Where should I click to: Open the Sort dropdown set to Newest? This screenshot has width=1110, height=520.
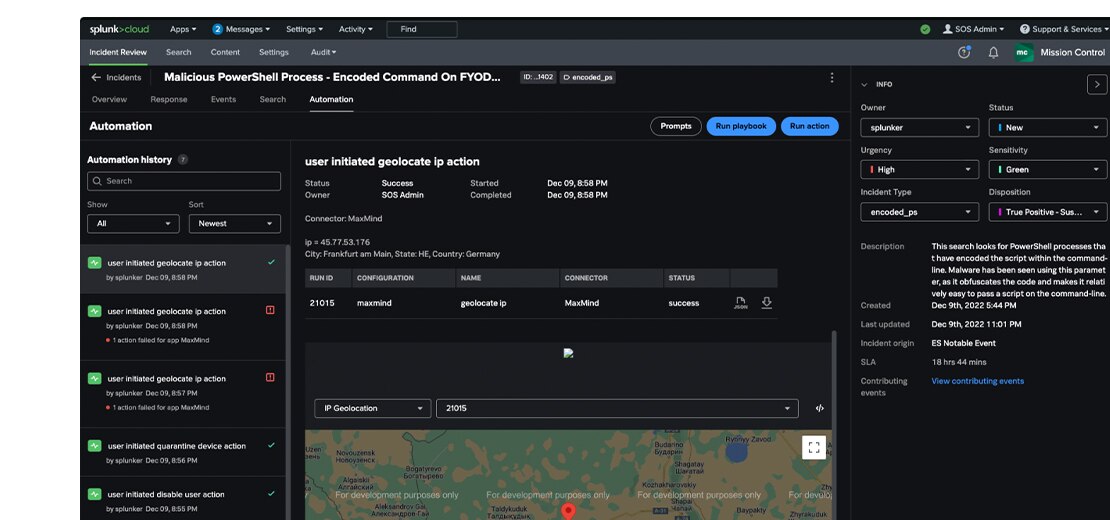coord(234,224)
